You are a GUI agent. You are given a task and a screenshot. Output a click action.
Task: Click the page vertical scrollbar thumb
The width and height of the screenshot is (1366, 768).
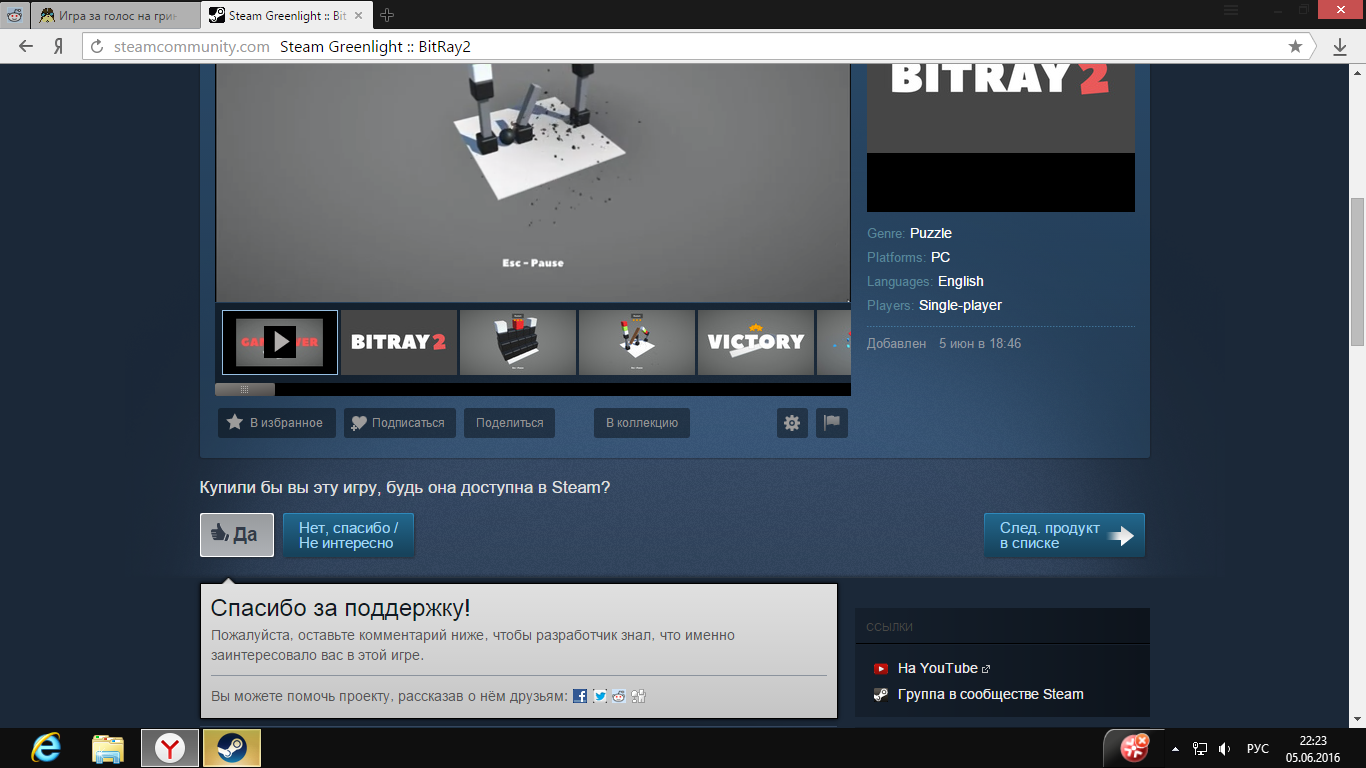coord(1357,272)
